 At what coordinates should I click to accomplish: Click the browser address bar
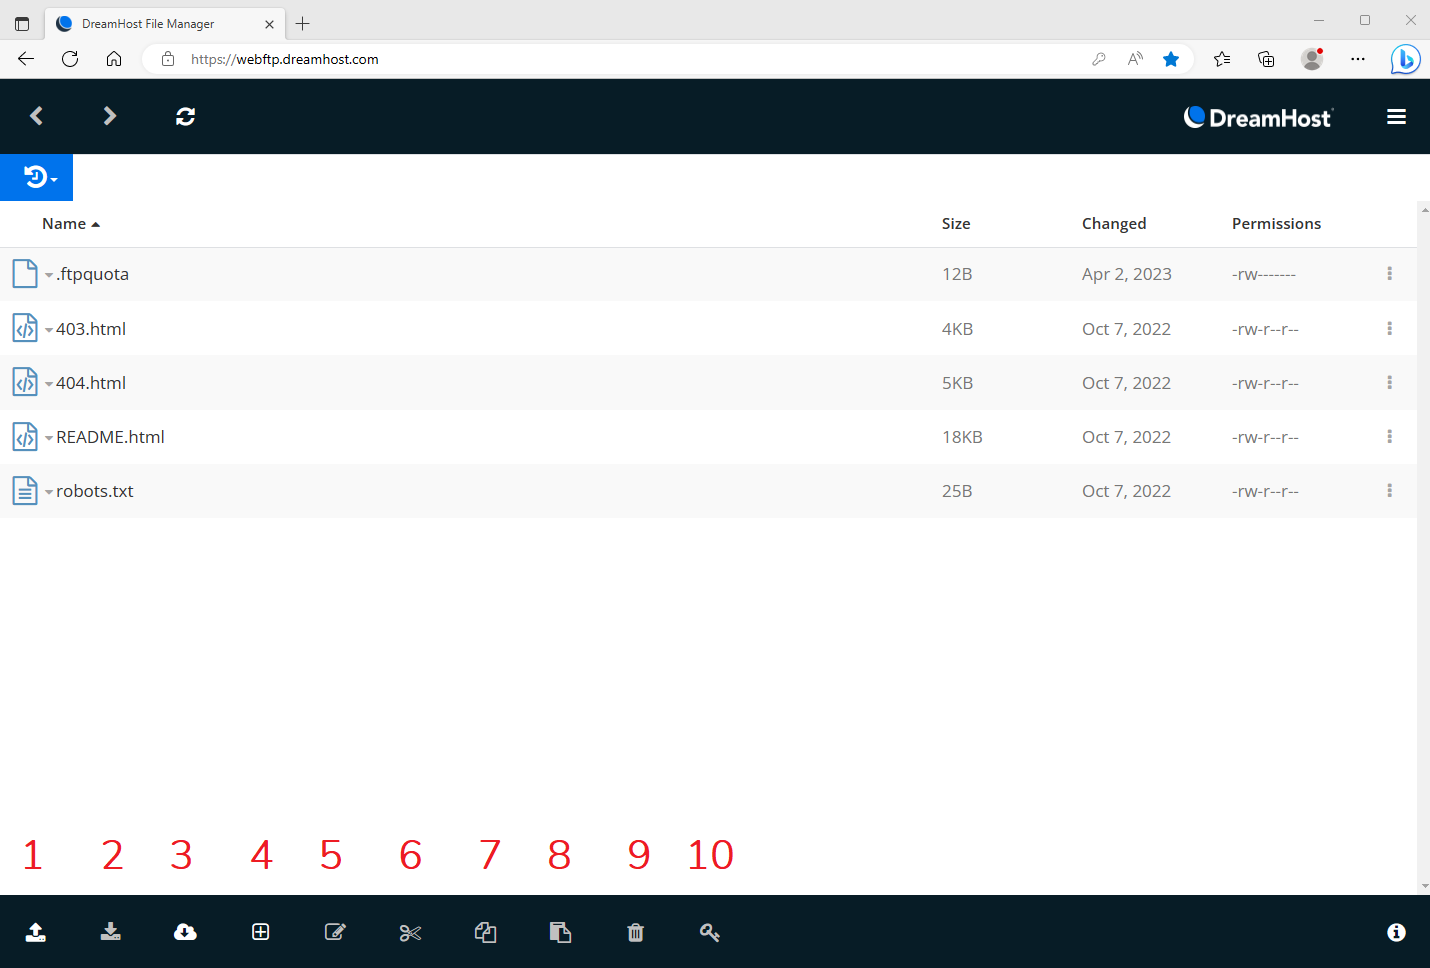(630, 59)
